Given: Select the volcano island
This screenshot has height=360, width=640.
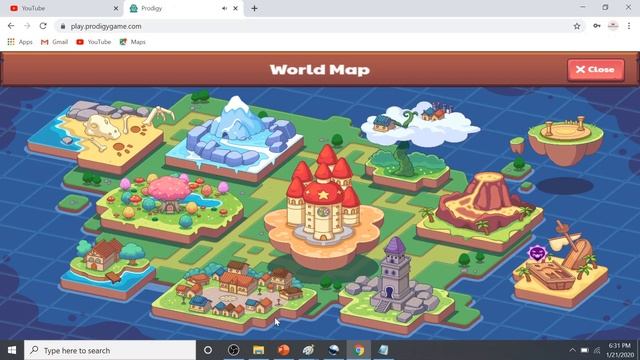Looking at the screenshot, I should coord(480,212).
